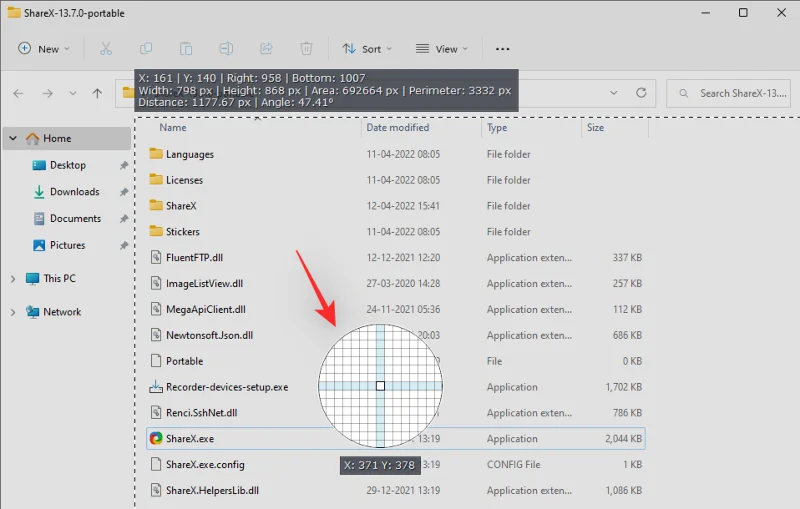This screenshot has height=509, width=800.
Task: Open the address bar history dropdown
Action: pyautogui.click(x=614, y=93)
